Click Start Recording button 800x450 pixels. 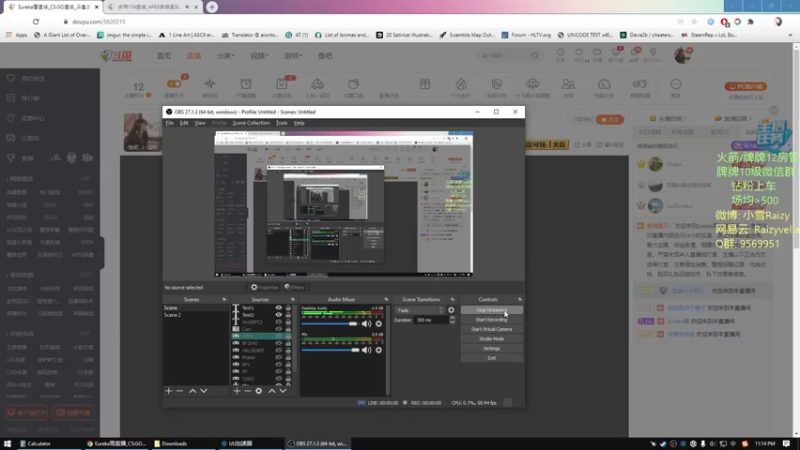click(x=492, y=320)
